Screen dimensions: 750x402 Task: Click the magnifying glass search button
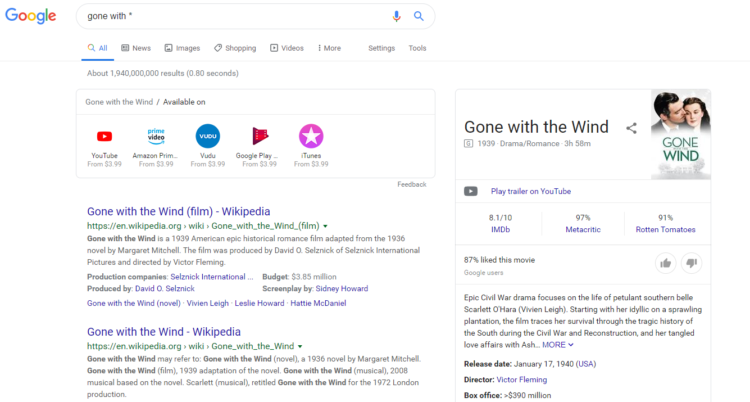(418, 16)
